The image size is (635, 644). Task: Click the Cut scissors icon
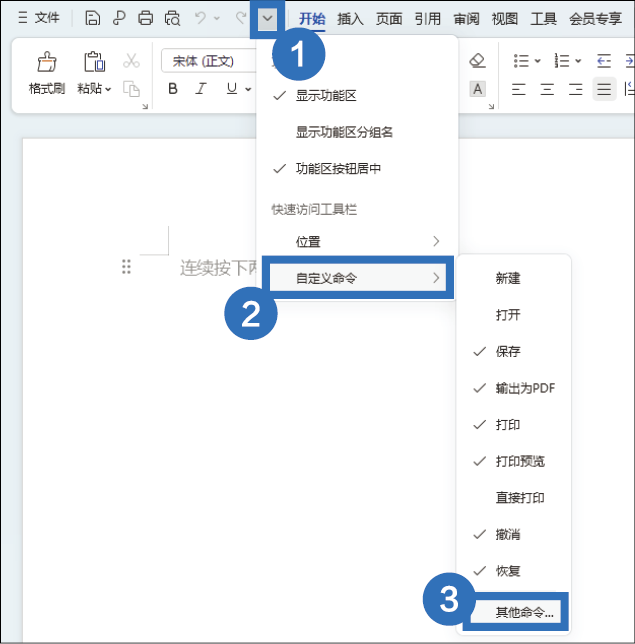coord(131,61)
